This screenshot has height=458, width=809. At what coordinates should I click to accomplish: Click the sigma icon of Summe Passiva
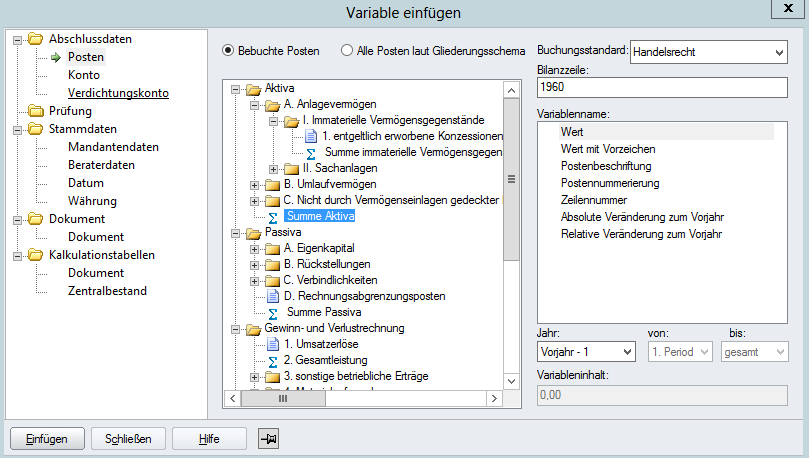tap(273, 314)
